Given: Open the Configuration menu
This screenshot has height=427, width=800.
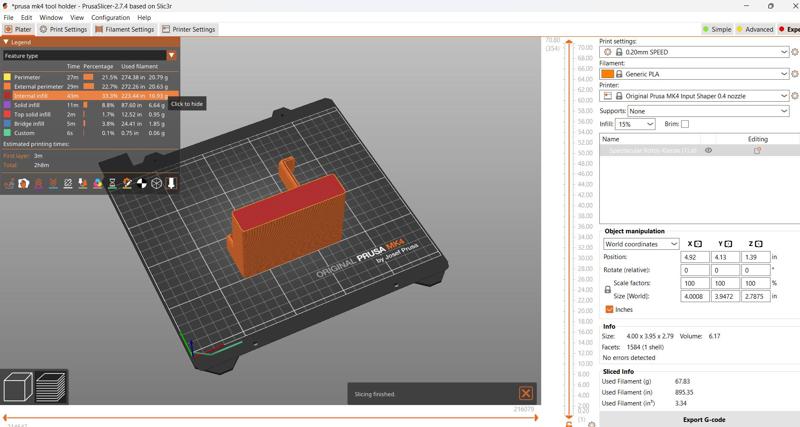Looking at the screenshot, I should click(x=110, y=18).
